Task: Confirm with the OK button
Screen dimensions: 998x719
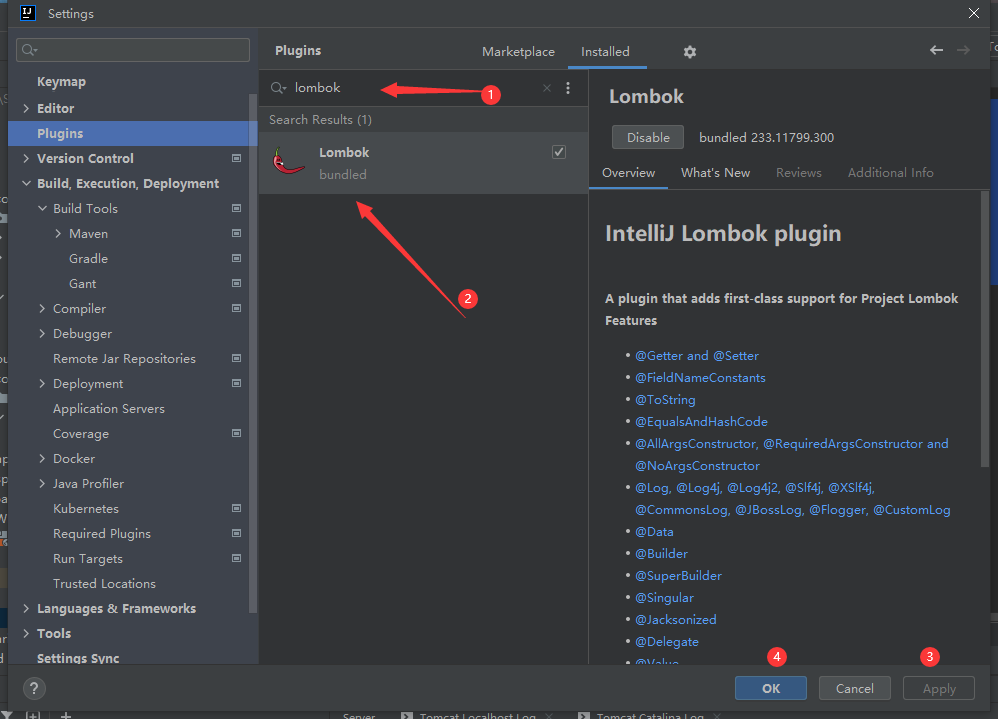Action: click(x=770, y=688)
